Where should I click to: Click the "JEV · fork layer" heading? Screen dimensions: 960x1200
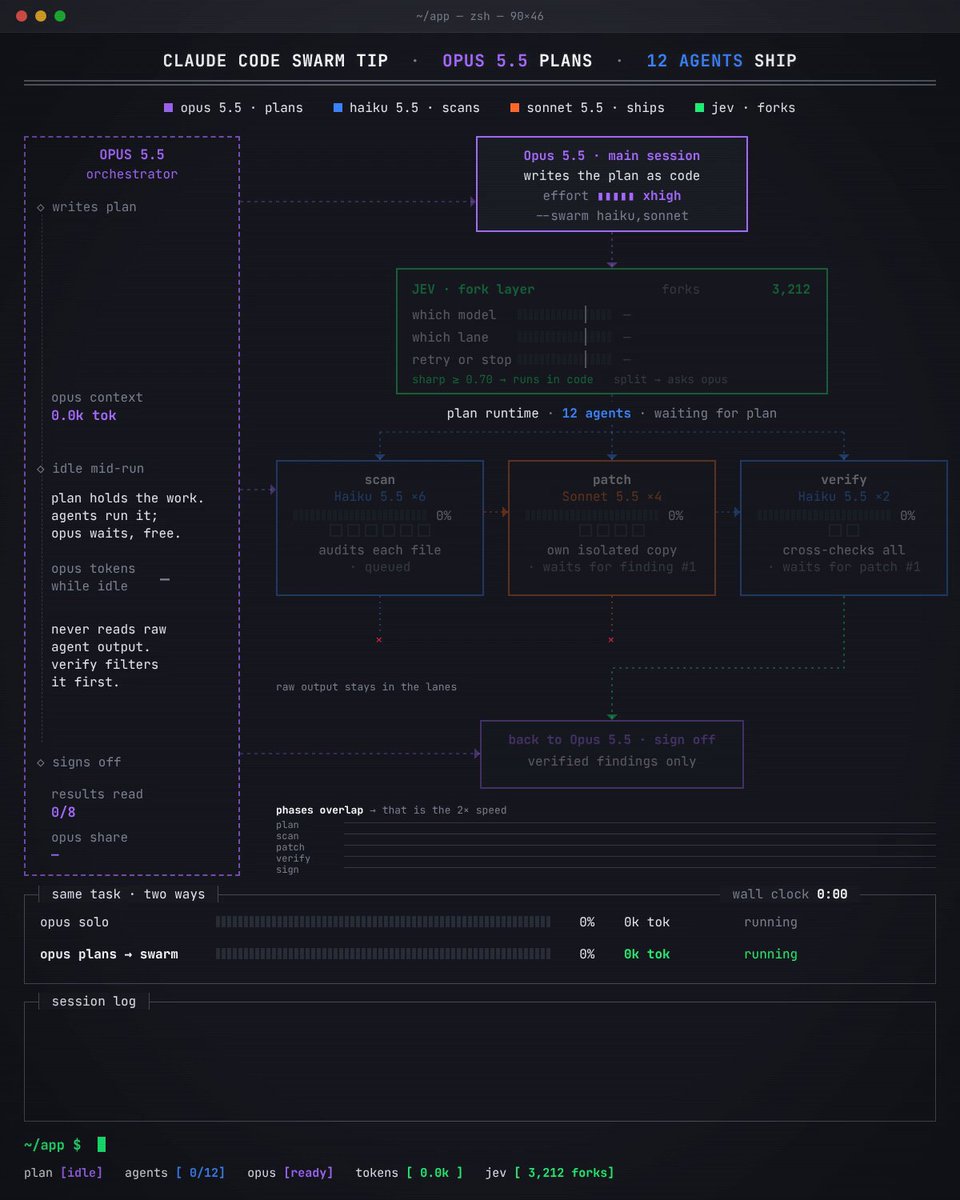click(473, 289)
